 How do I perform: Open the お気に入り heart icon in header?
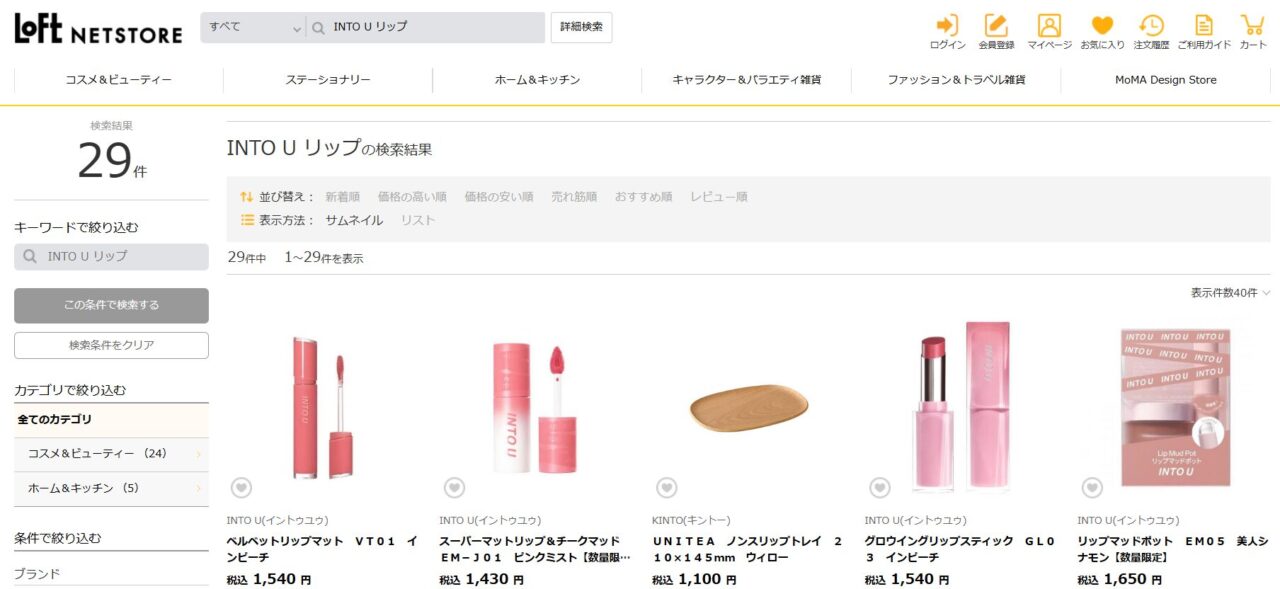pyautogui.click(x=1102, y=32)
